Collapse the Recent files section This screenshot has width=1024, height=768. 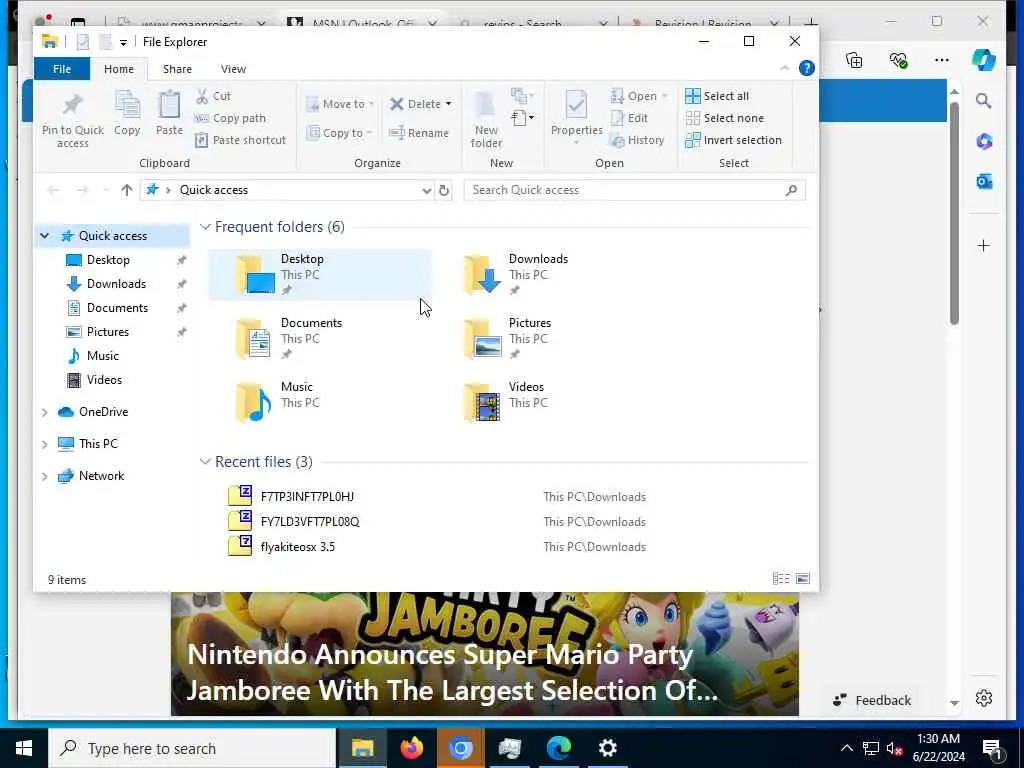coord(205,462)
